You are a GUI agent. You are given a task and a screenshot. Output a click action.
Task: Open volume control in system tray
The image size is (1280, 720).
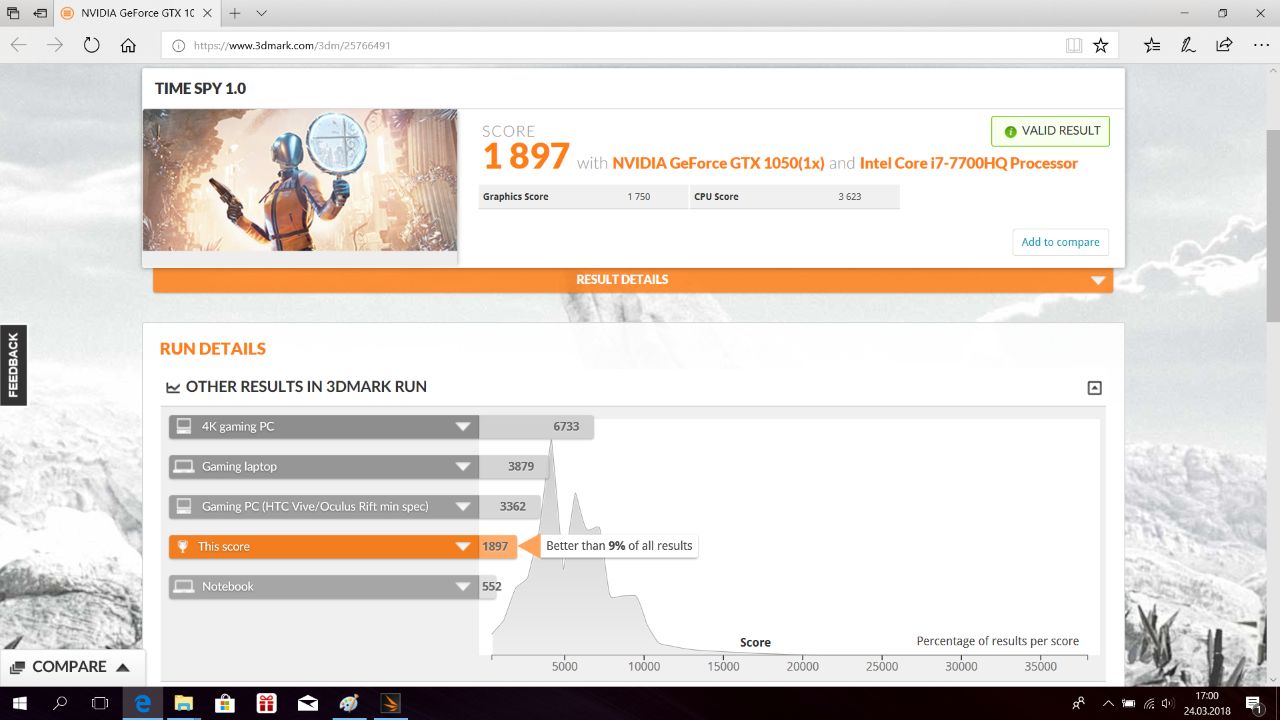pyautogui.click(x=1167, y=703)
